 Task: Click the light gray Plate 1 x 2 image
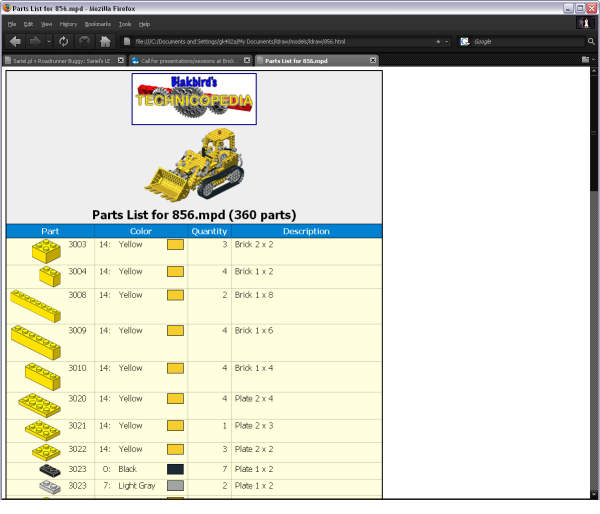[50, 487]
